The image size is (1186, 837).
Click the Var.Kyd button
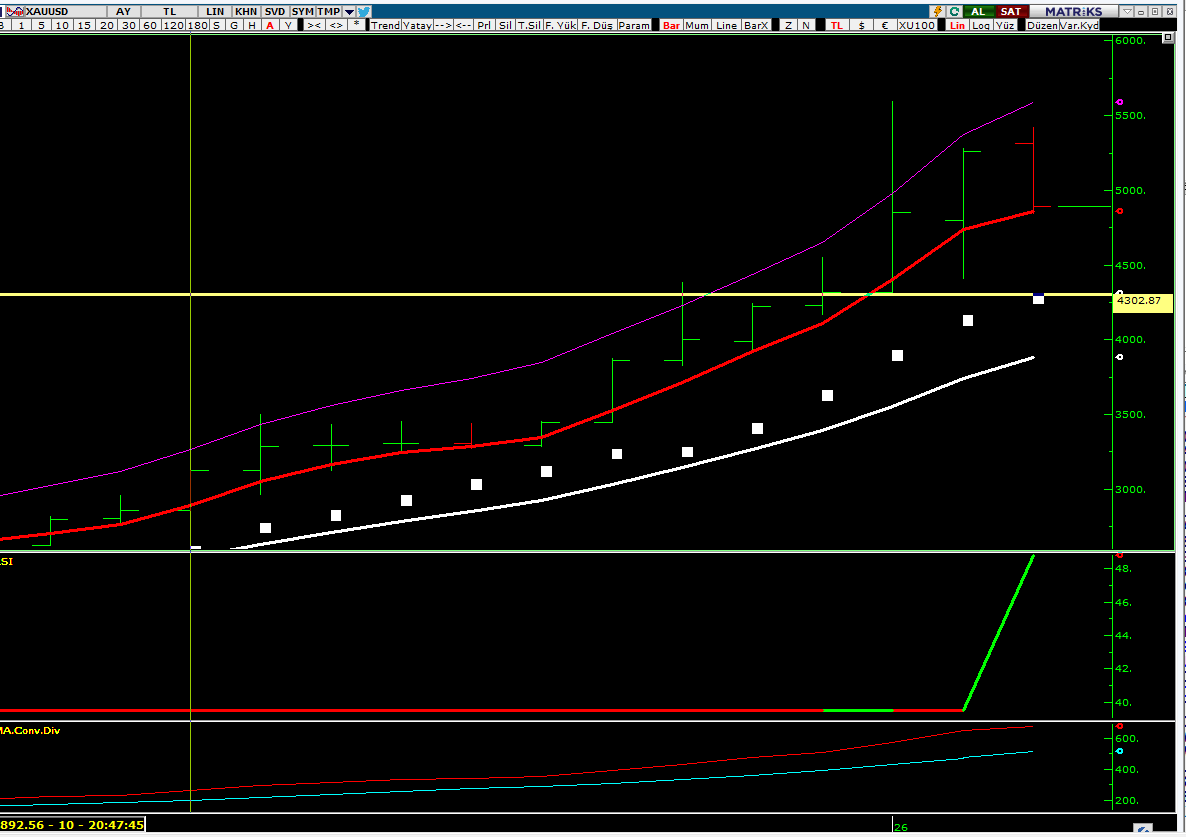coord(1079,25)
